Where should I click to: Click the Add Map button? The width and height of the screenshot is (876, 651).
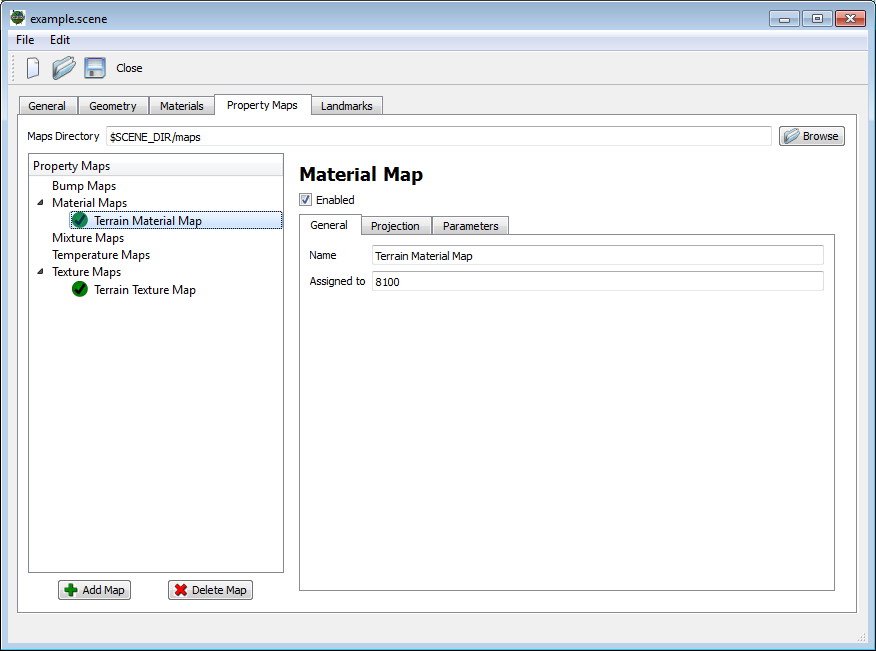pyautogui.click(x=94, y=590)
